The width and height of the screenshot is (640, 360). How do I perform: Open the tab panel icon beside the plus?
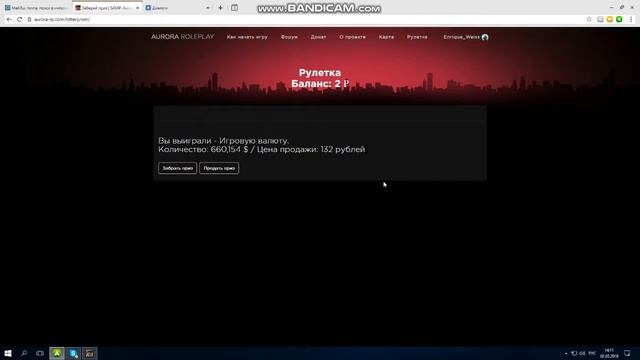(x=234, y=8)
